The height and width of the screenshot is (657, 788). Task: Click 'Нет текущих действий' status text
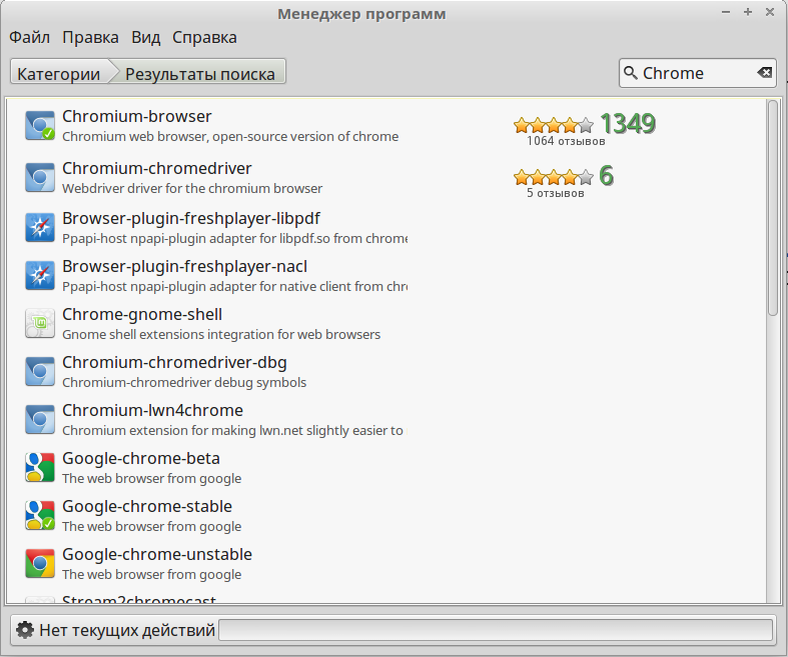[x=127, y=630]
